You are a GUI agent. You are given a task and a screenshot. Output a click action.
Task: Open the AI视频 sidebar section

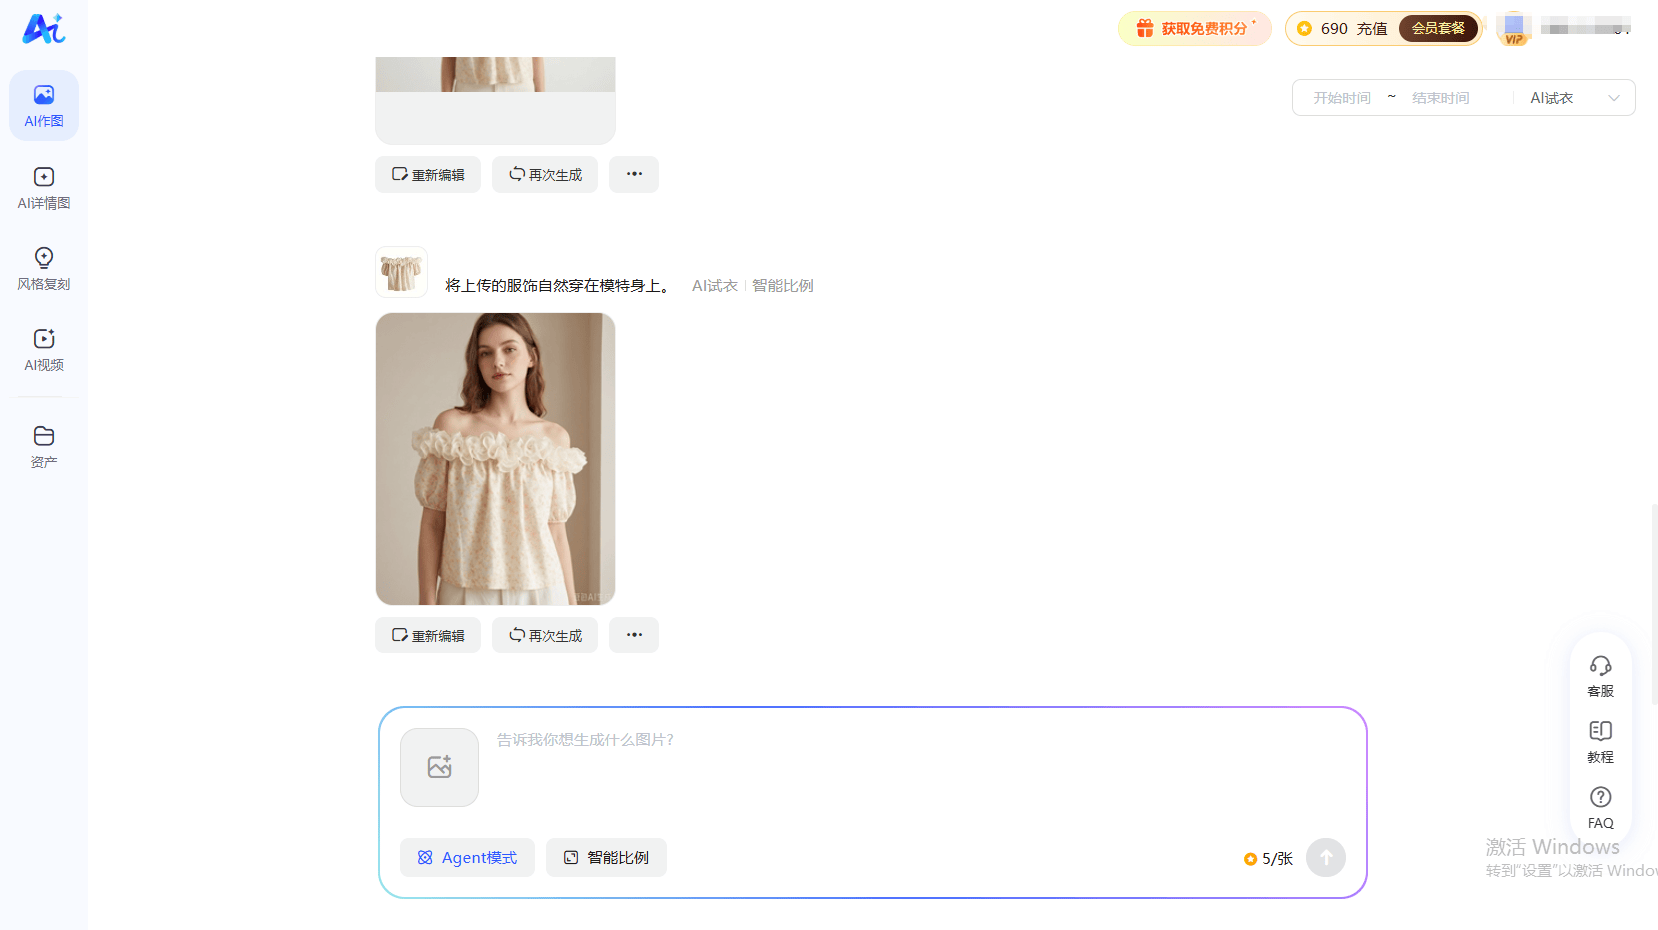(44, 350)
